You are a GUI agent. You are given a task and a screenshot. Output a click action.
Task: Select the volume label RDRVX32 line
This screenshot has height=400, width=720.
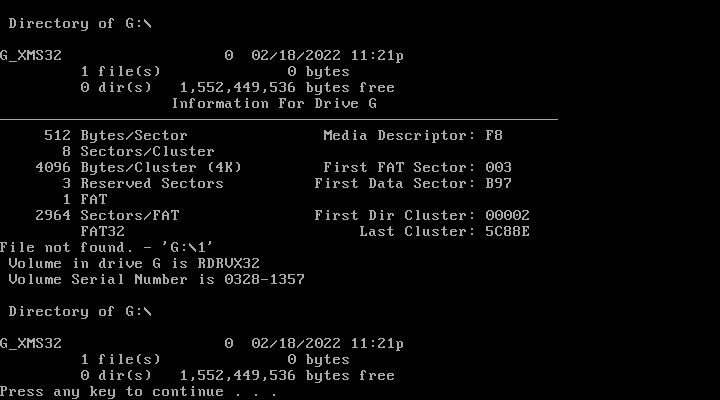(134, 264)
